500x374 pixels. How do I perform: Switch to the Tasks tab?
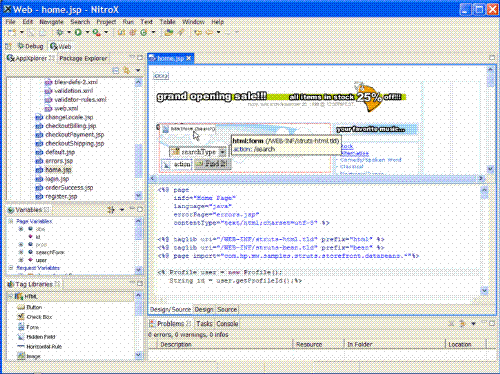pyautogui.click(x=204, y=324)
